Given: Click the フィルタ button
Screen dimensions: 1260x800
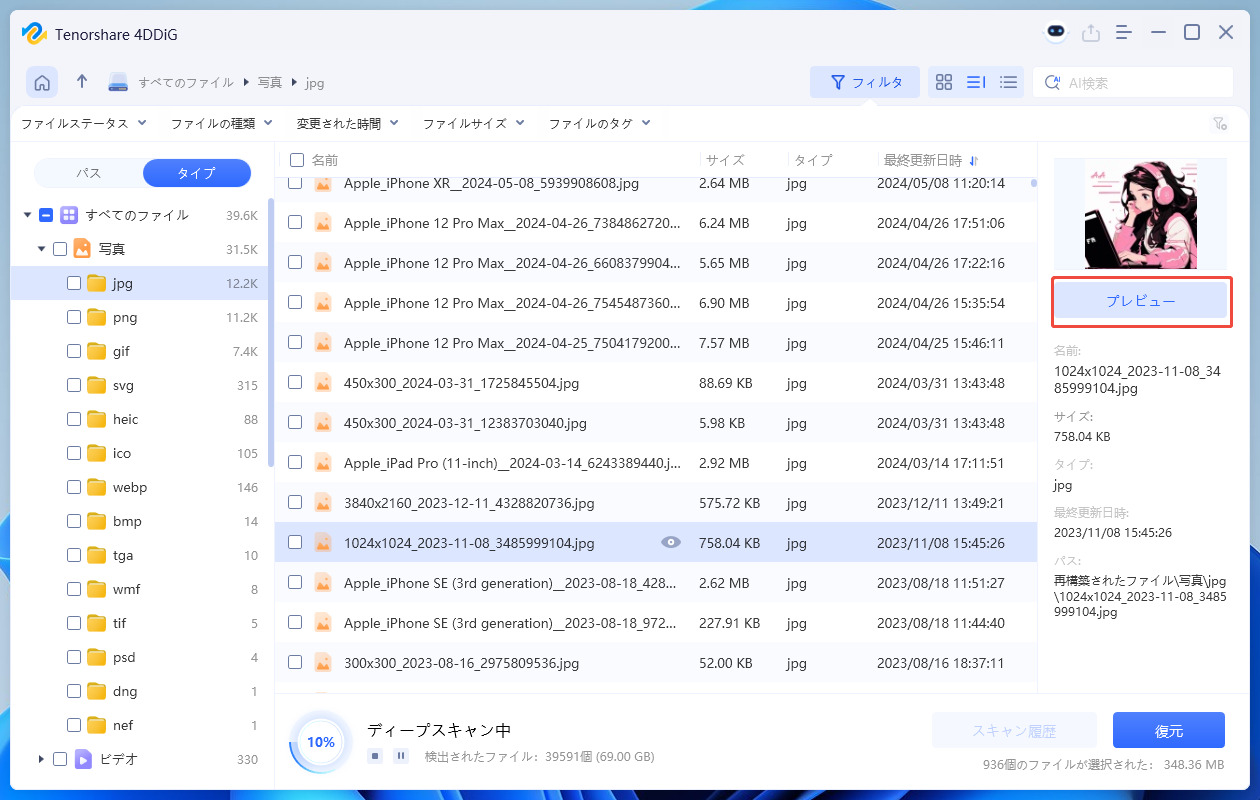Looking at the screenshot, I should point(865,82).
